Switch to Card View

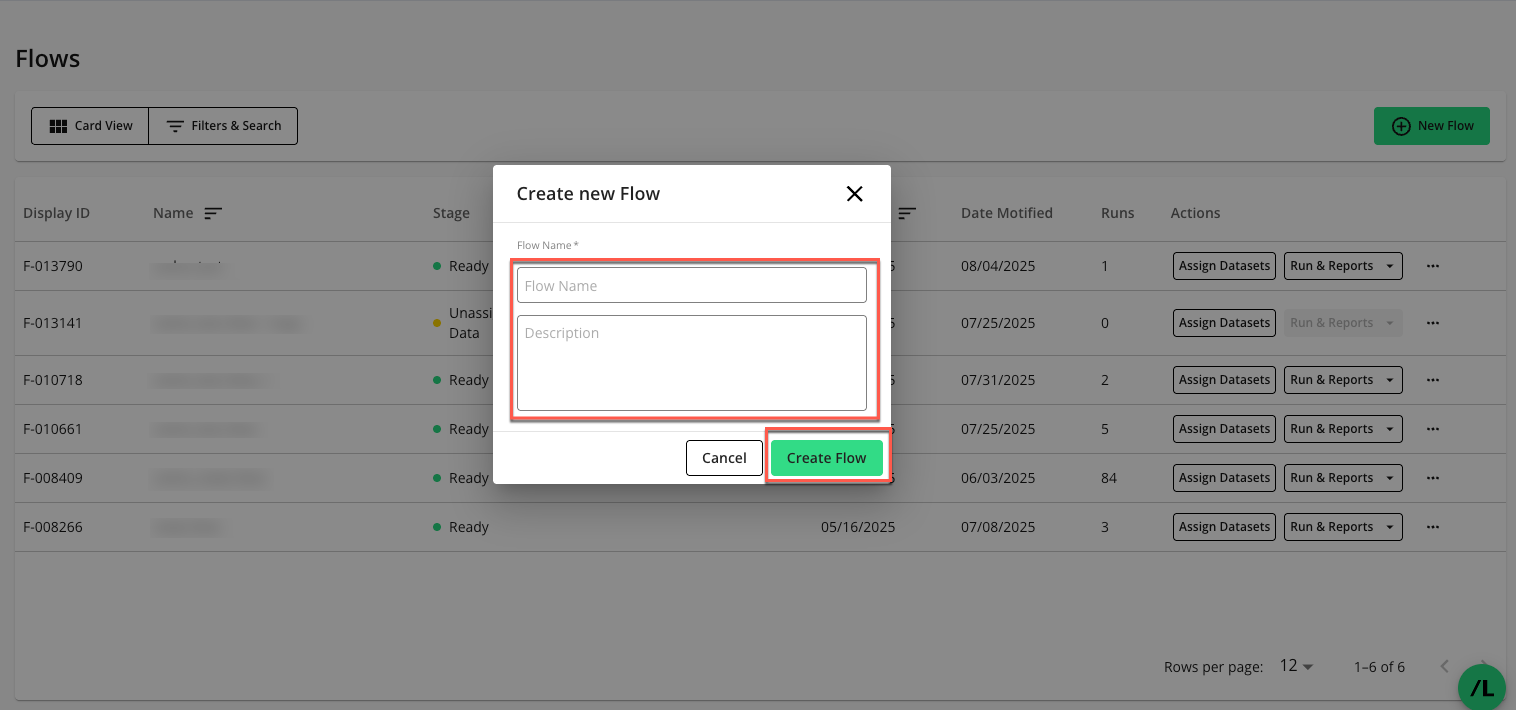coord(90,125)
